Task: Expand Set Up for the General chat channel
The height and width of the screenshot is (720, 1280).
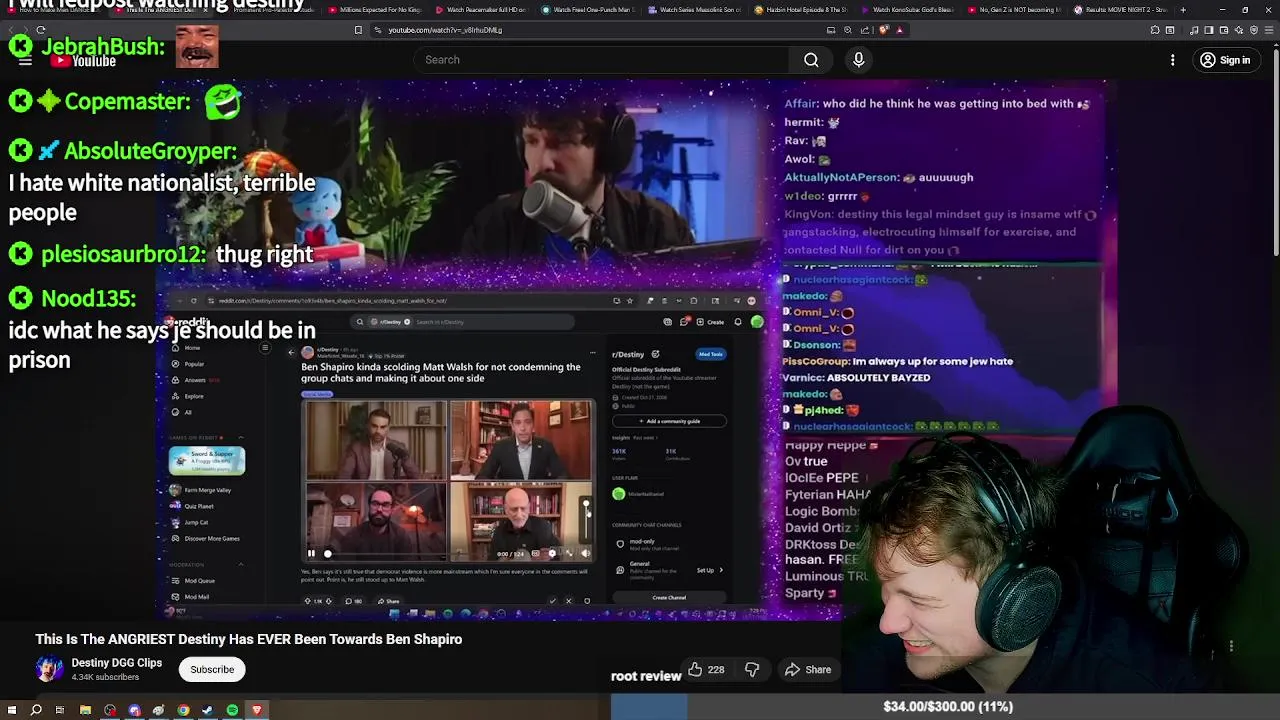Action: point(712,570)
